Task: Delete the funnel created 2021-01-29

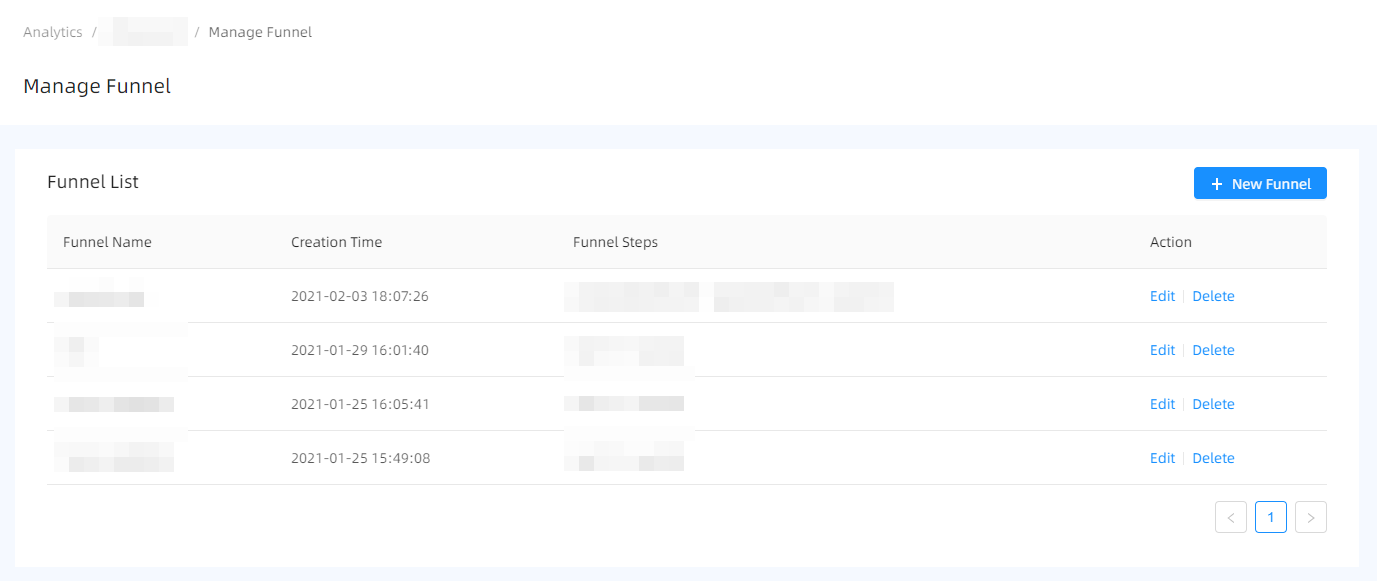Action: click(1213, 350)
